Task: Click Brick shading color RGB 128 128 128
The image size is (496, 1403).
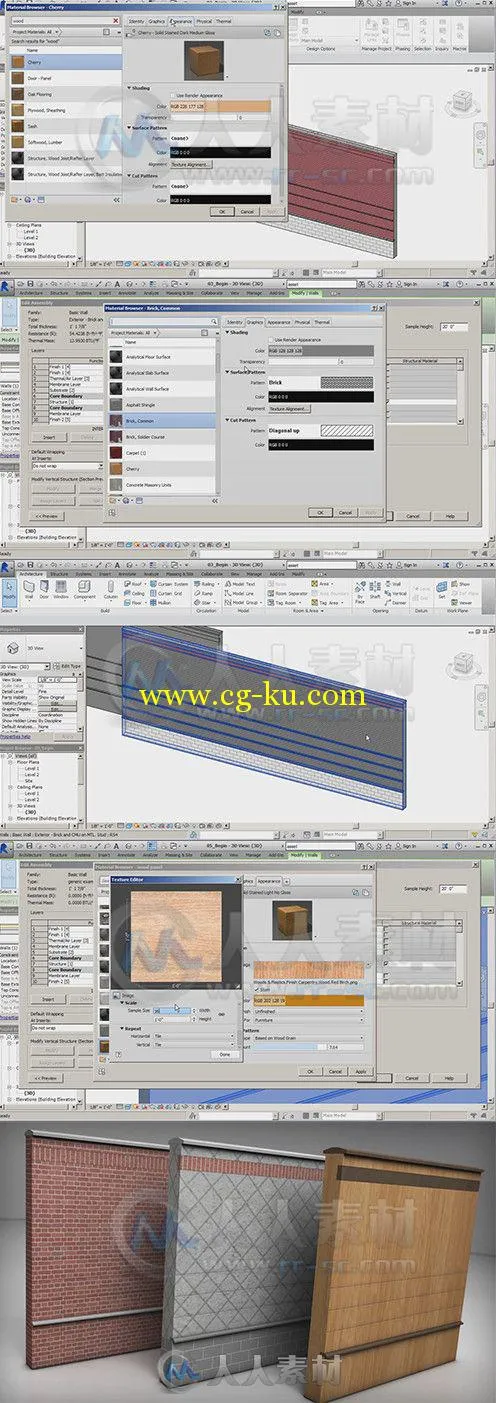Action: pos(319,351)
